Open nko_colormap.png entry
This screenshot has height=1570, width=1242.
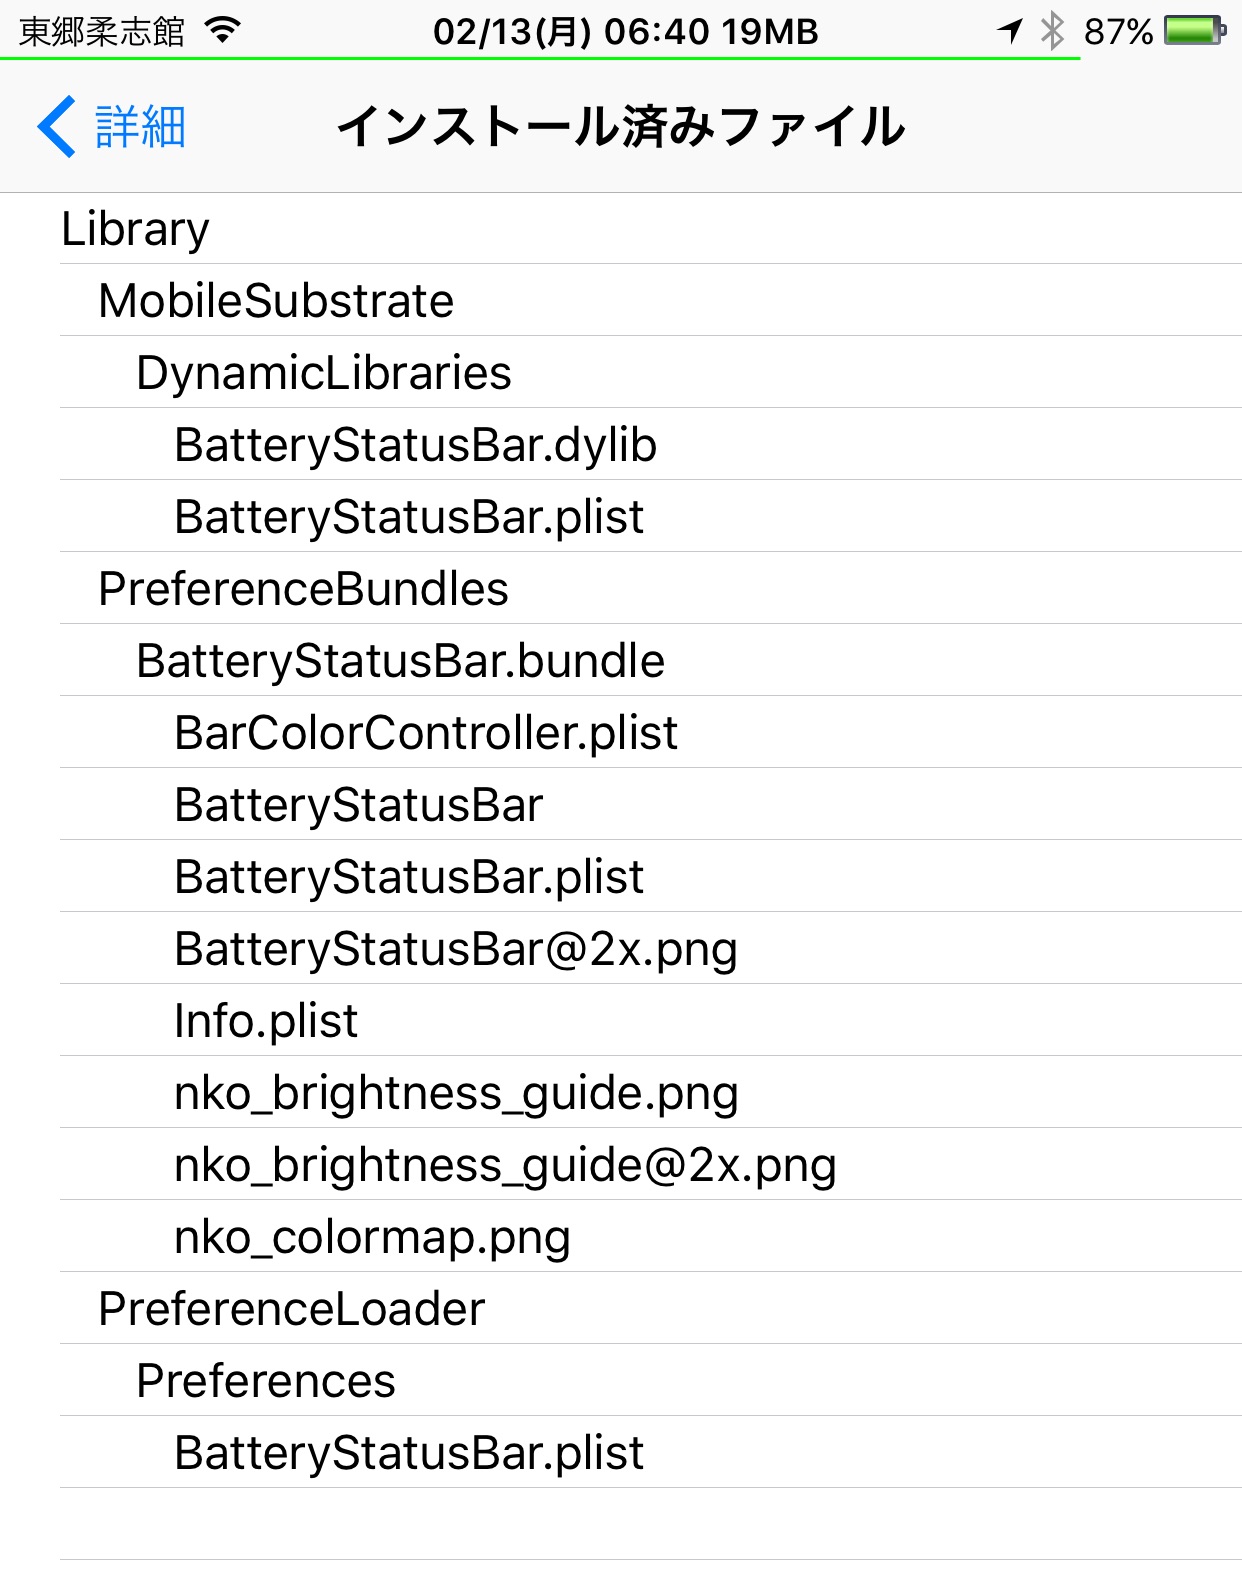click(651, 1237)
